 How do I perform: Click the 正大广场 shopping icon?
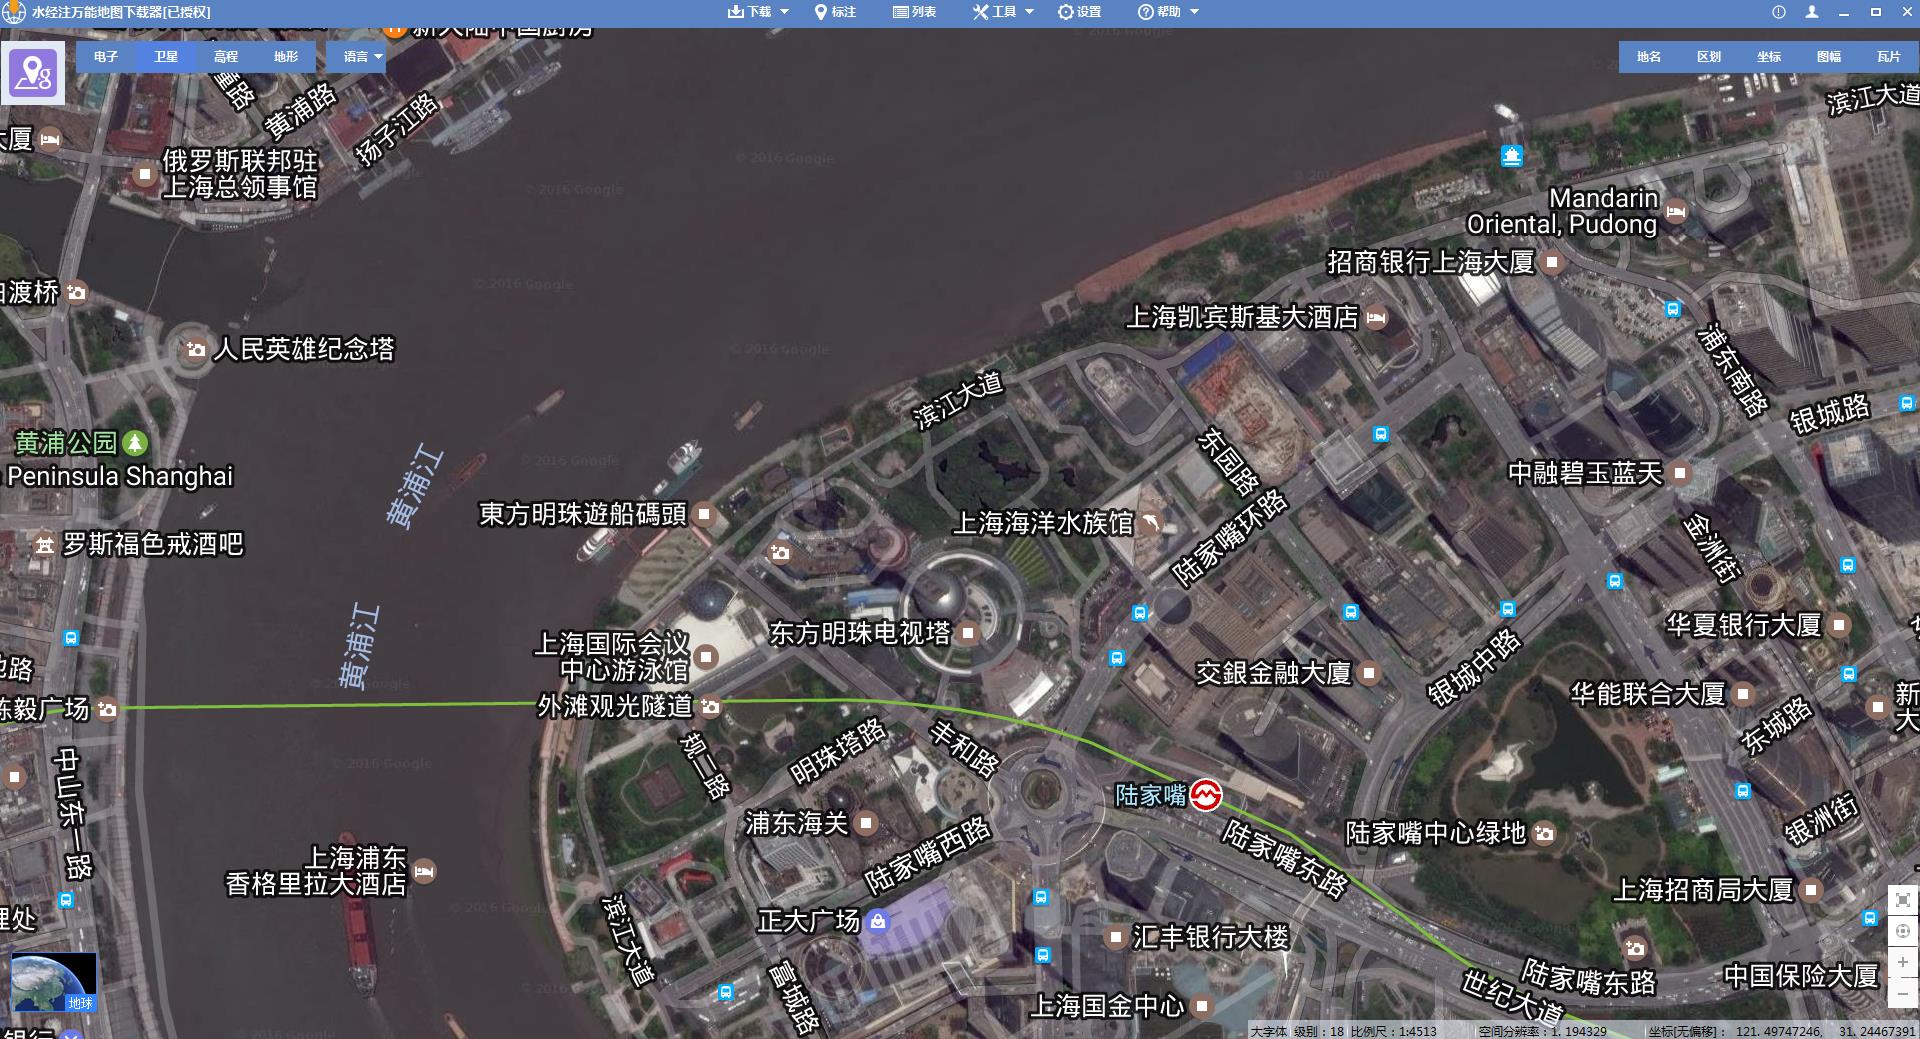click(878, 921)
